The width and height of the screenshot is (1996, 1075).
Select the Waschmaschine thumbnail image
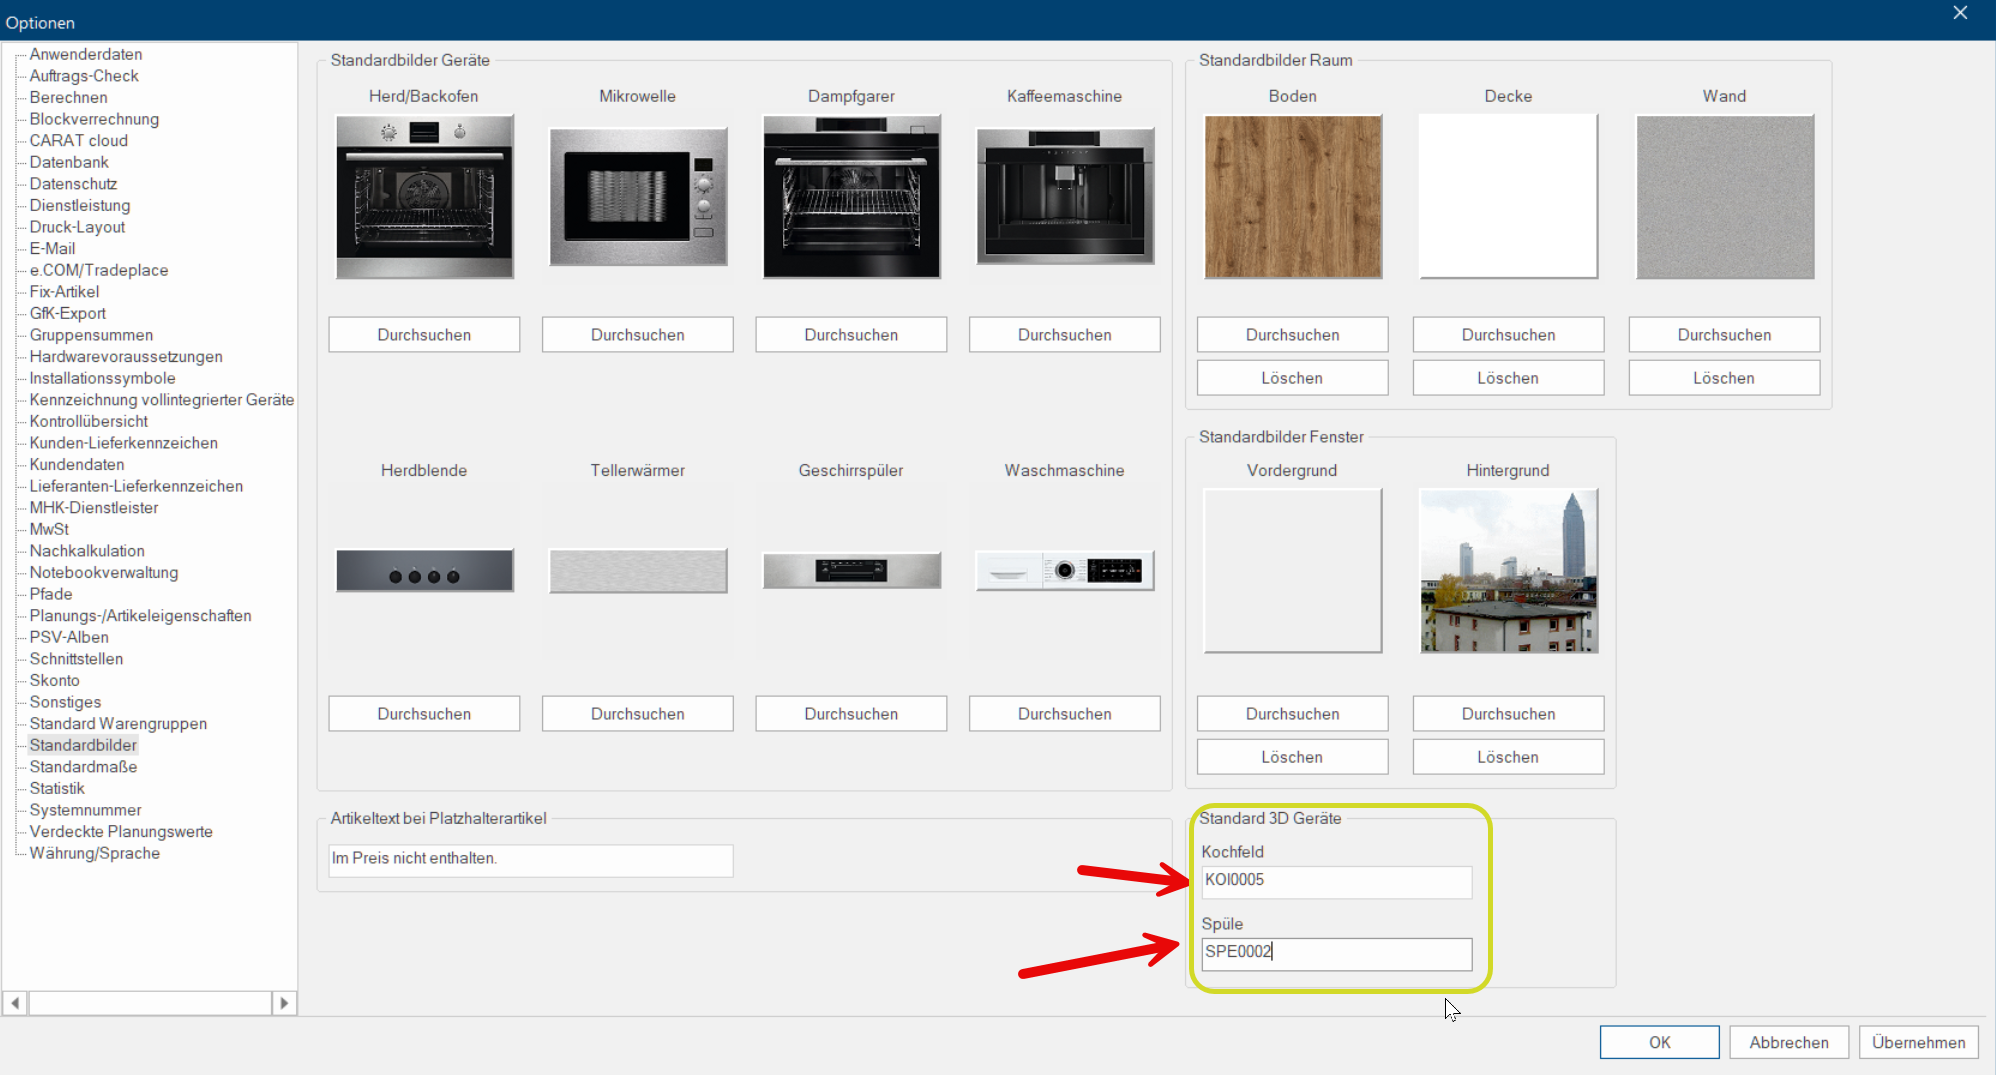point(1065,570)
